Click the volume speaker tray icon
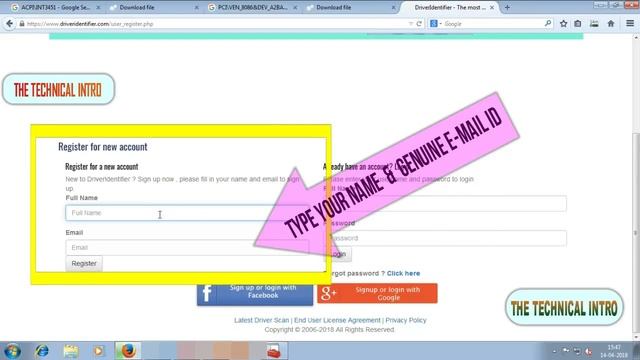Viewport: 640px width, 360px height. point(588,351)
